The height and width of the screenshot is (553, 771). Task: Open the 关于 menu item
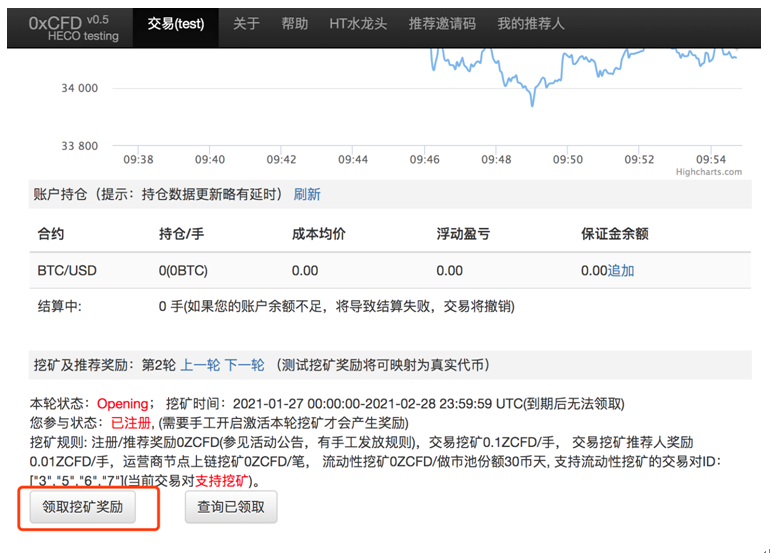pos(246,24)
